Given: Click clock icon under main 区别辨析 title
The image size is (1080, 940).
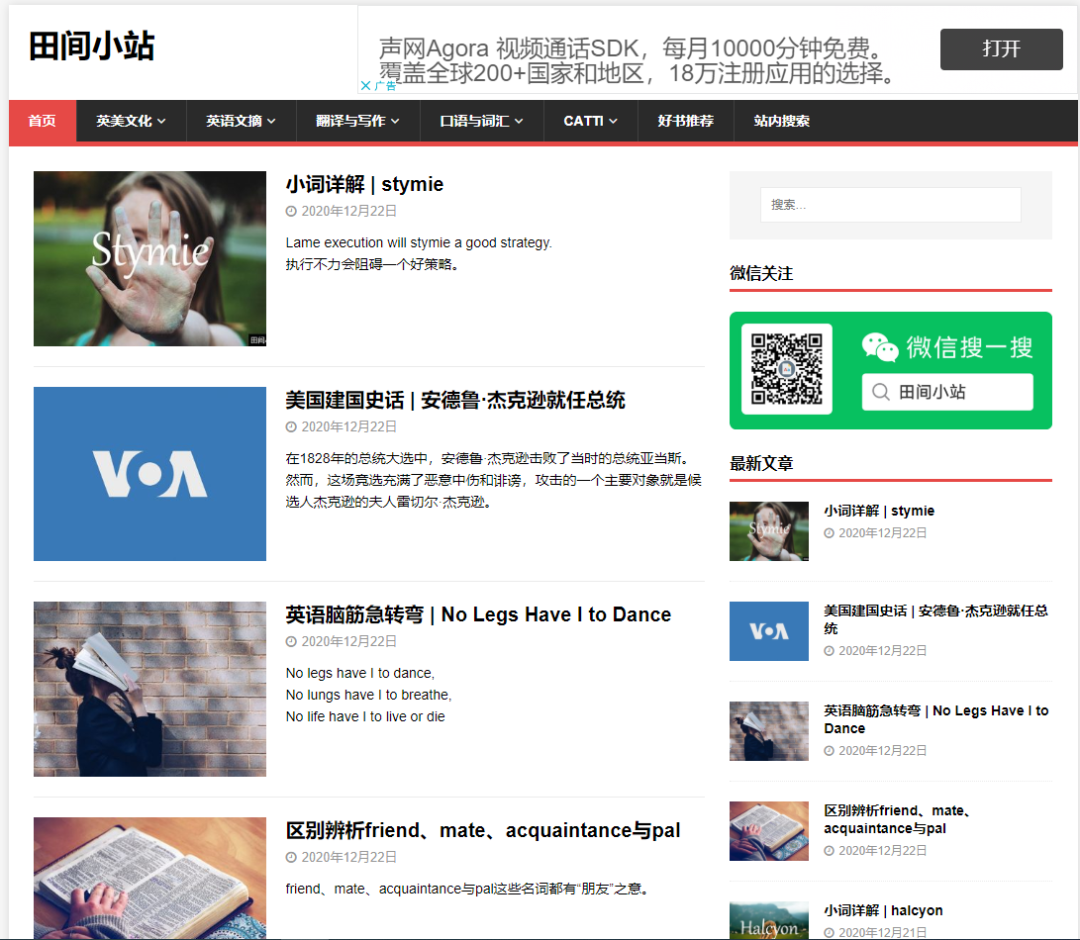Looking at the screenshot, I should click(x=291, y=857).
